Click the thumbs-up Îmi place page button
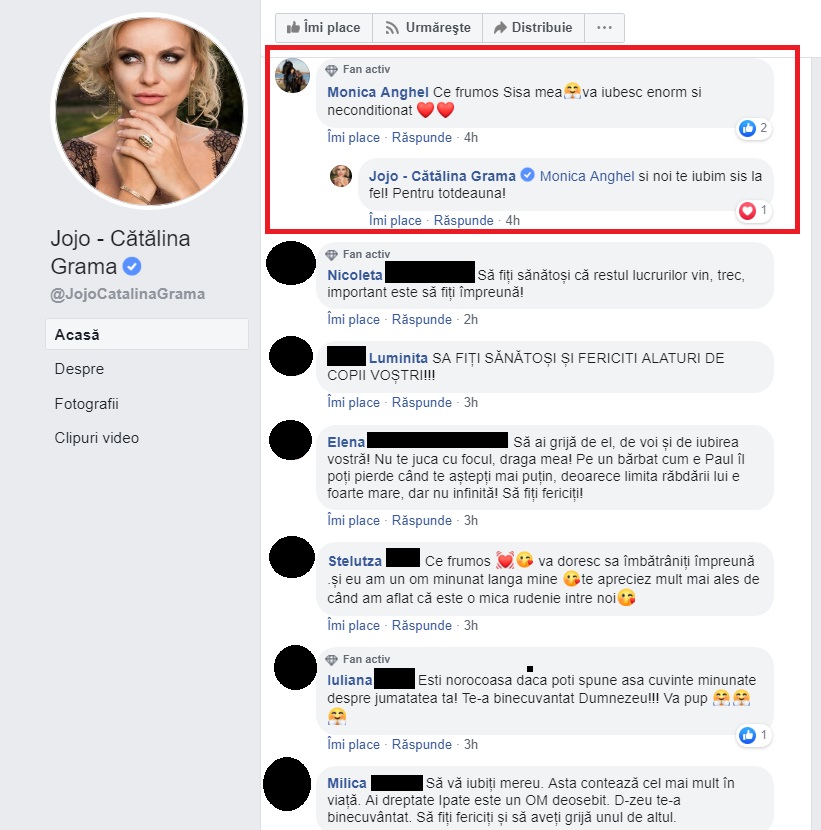821x830 pixels. coord(323,28)
